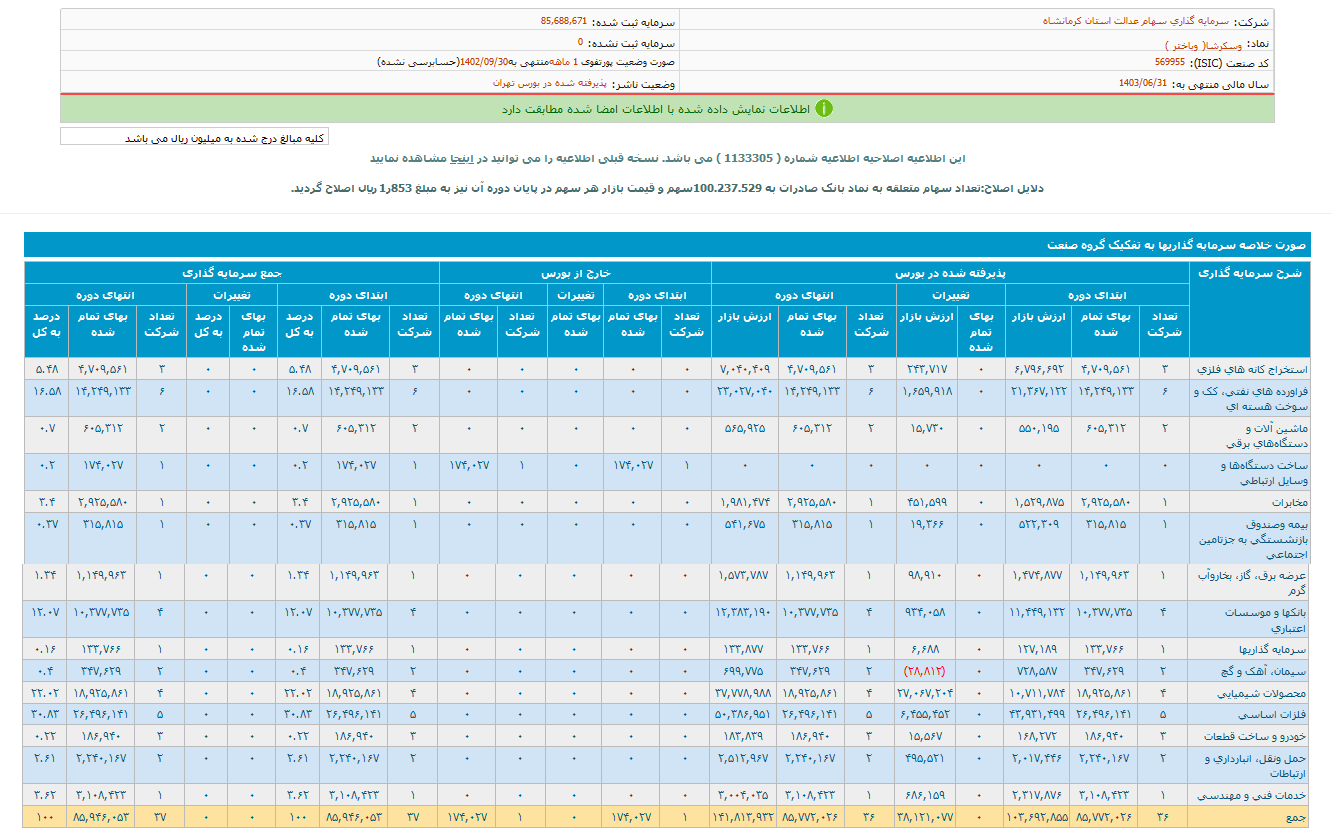
Task: Click the green signed-information confirmation banner
Action: click(667, 109)
